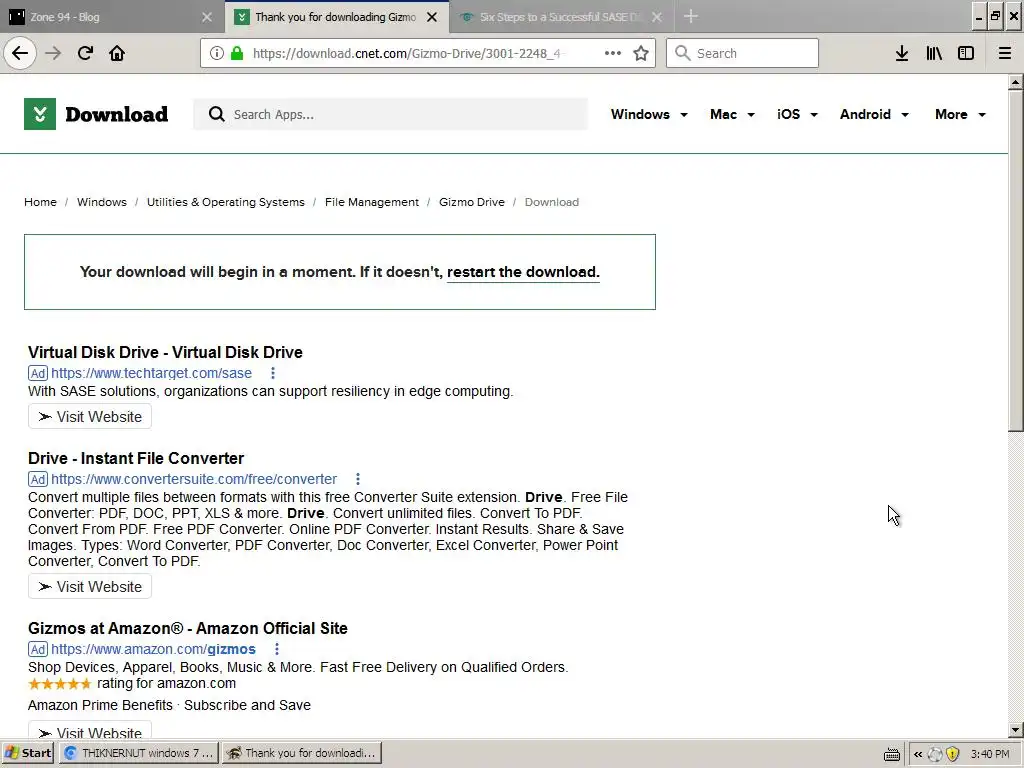The height and width of the screenshot is (768, 1024).
Task: Click the scrollbar up arrow
Action: pos(1015,82)
